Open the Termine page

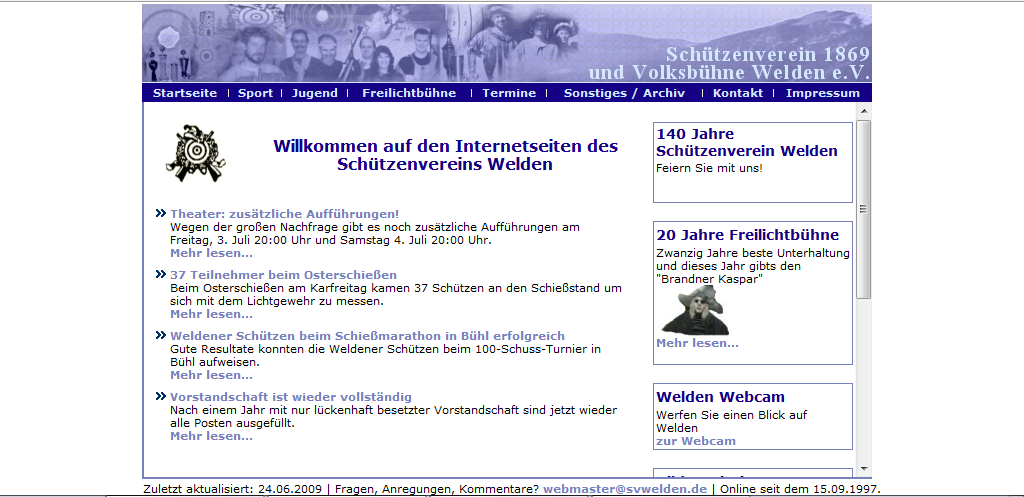pos(509,93)
